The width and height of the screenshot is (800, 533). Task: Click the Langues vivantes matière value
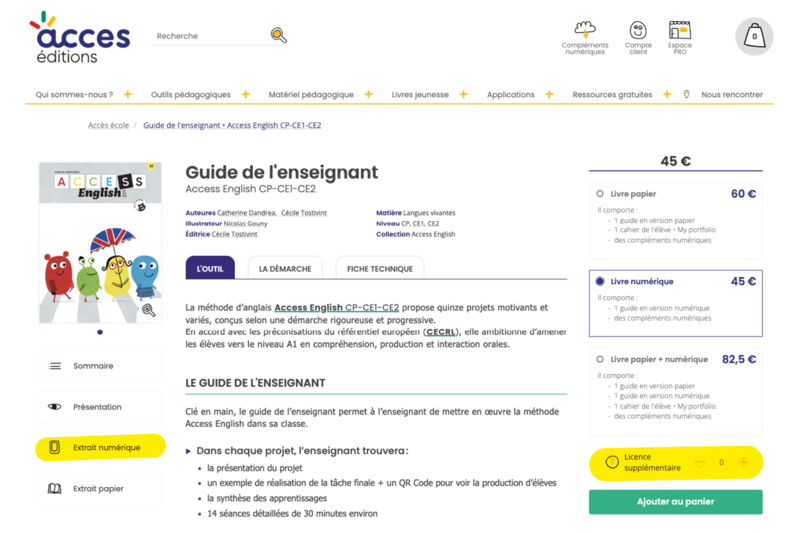click(429, 213)
